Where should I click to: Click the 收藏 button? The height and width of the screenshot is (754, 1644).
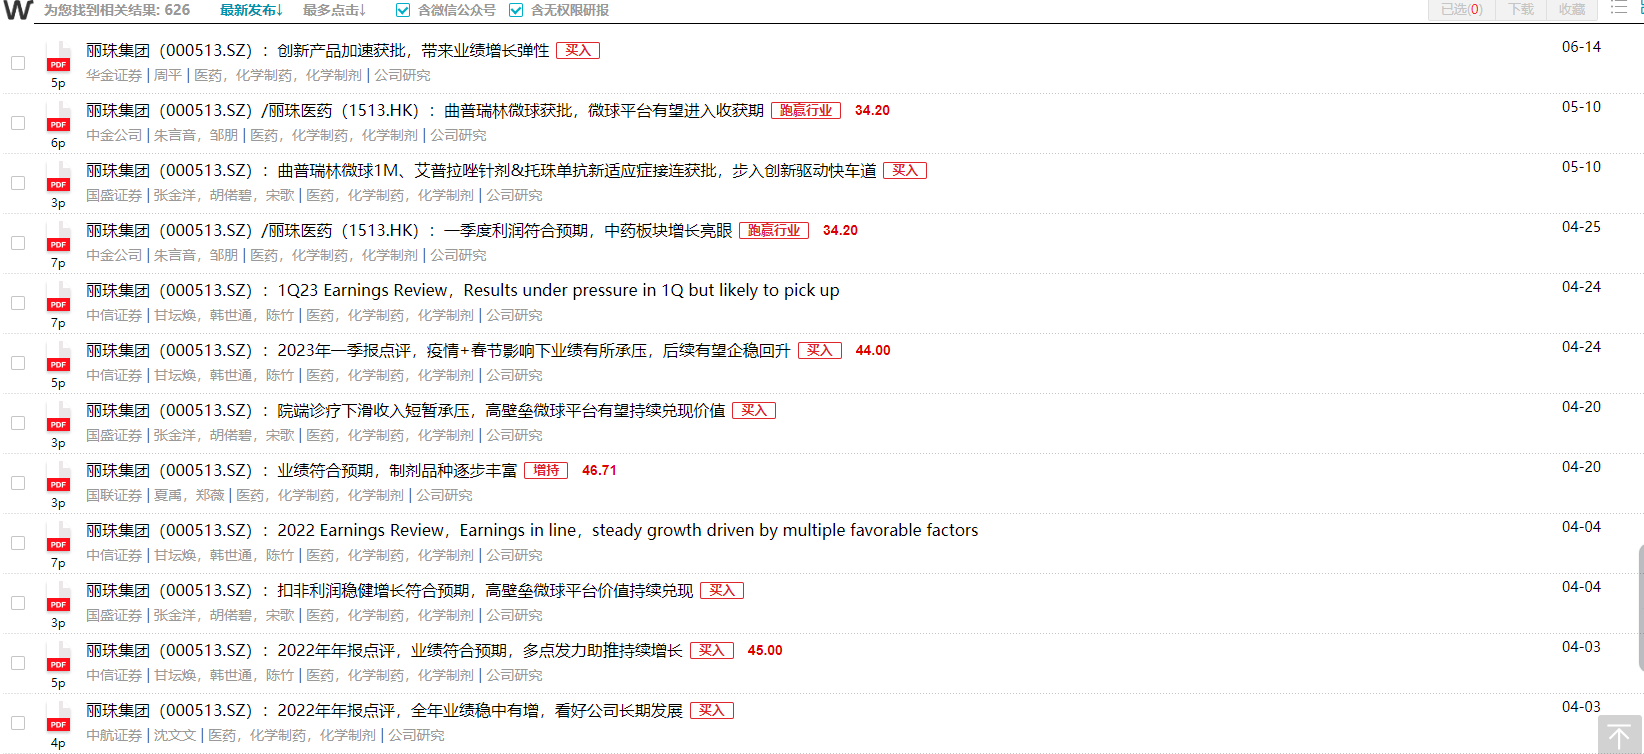point(1571,9)
